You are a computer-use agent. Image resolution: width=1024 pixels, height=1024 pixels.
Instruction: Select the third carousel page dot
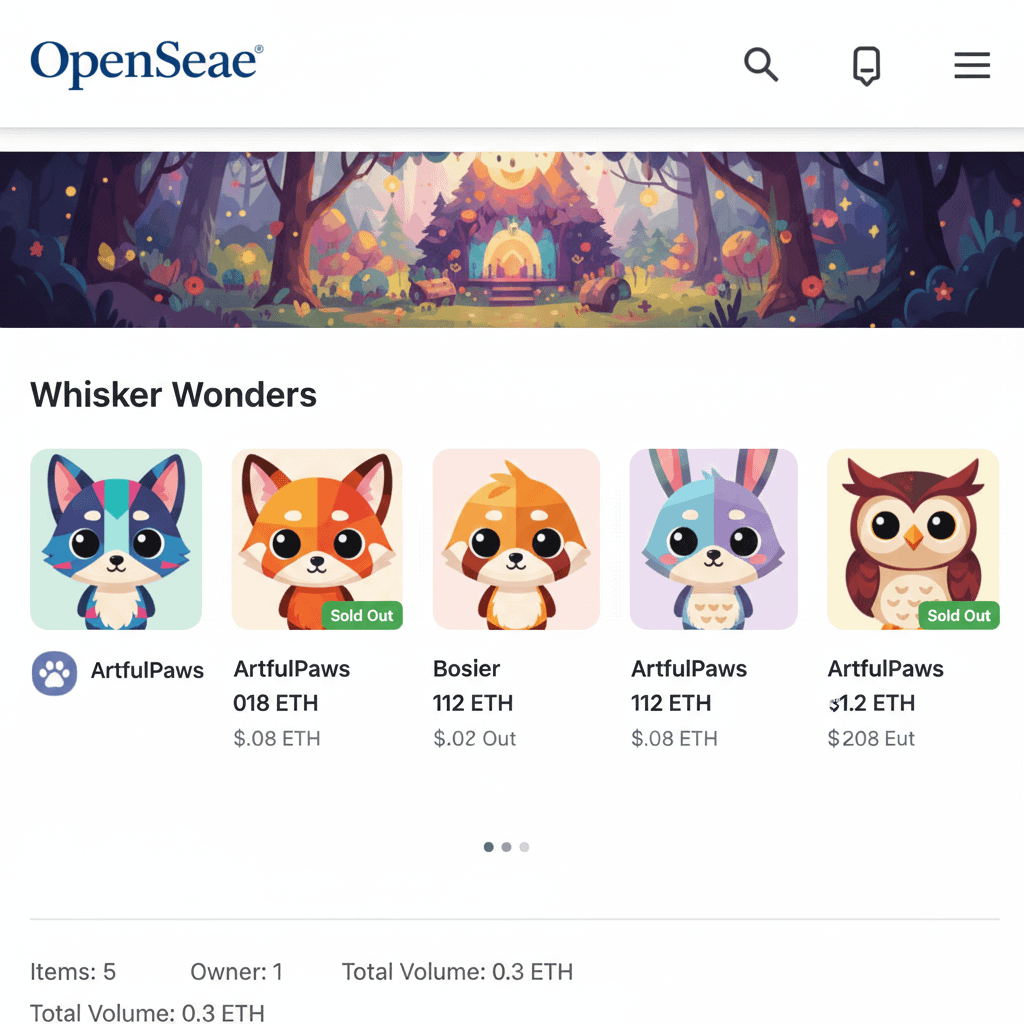click(x=524, y=847)
